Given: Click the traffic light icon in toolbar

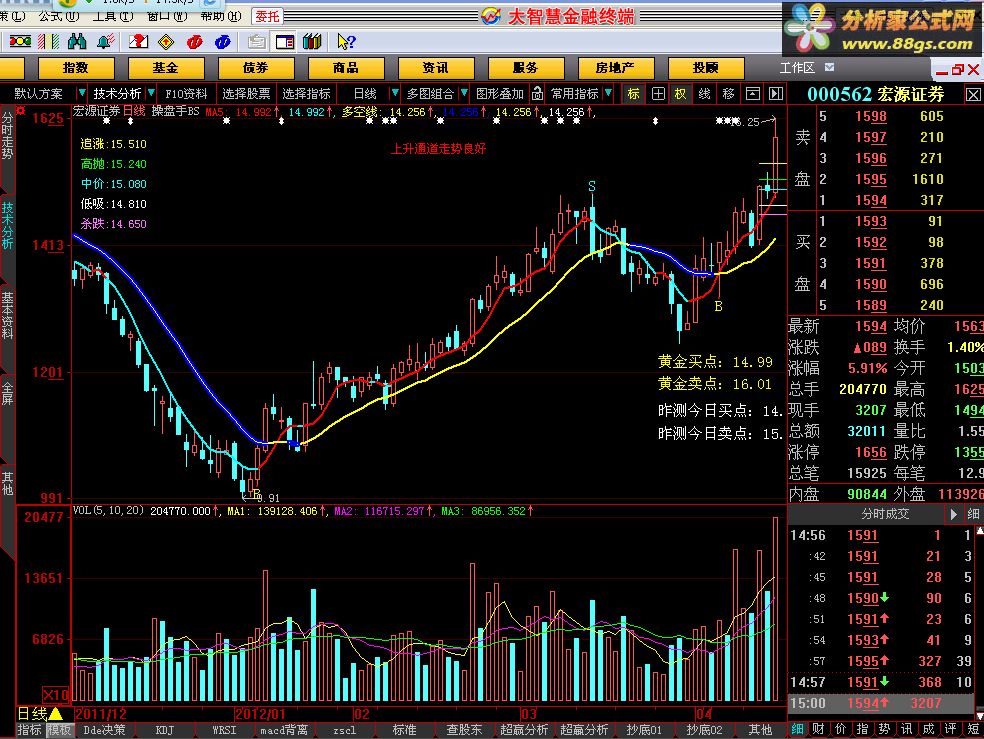Looking at the screenshot, I should pyautogui.click(x=20, y=42).
